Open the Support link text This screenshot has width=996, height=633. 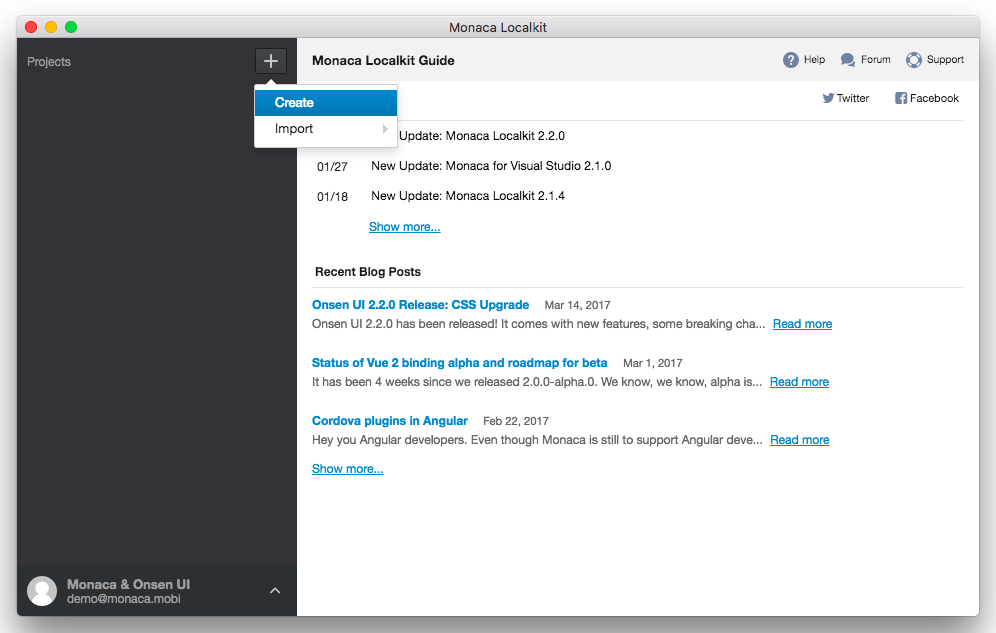tap(945, 60)
